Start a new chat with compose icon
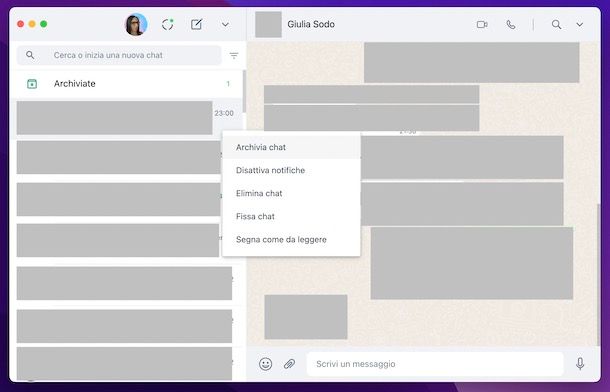 (196, 24)
